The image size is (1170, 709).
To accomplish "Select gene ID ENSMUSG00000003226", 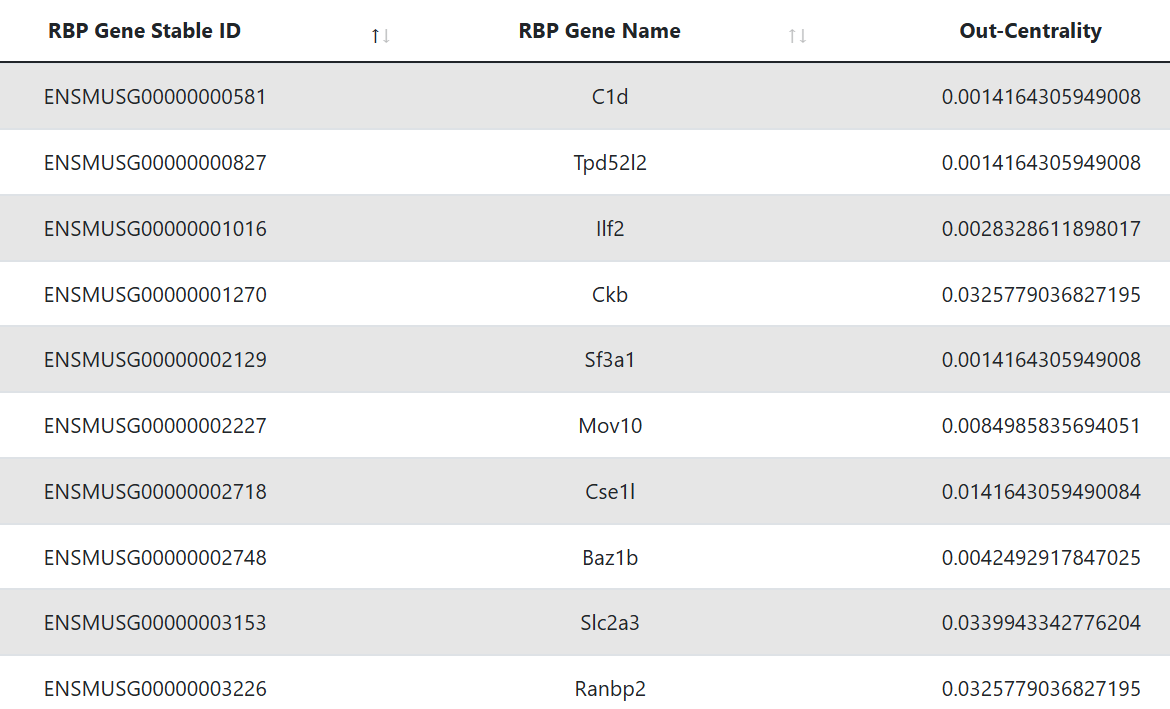I will tap(155, 689).
